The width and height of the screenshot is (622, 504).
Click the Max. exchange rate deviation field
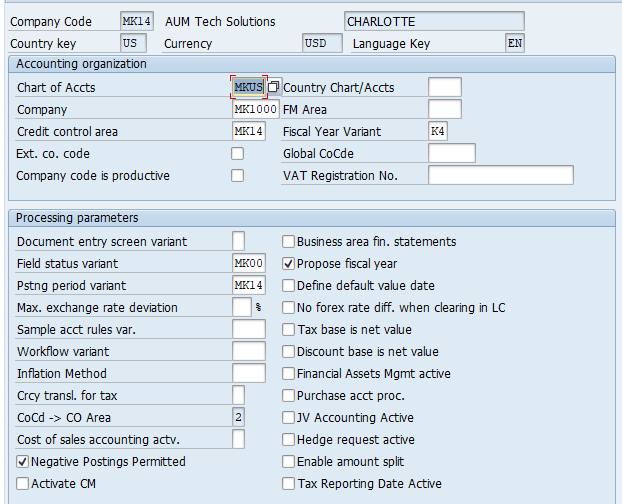[x=241, y=308]
